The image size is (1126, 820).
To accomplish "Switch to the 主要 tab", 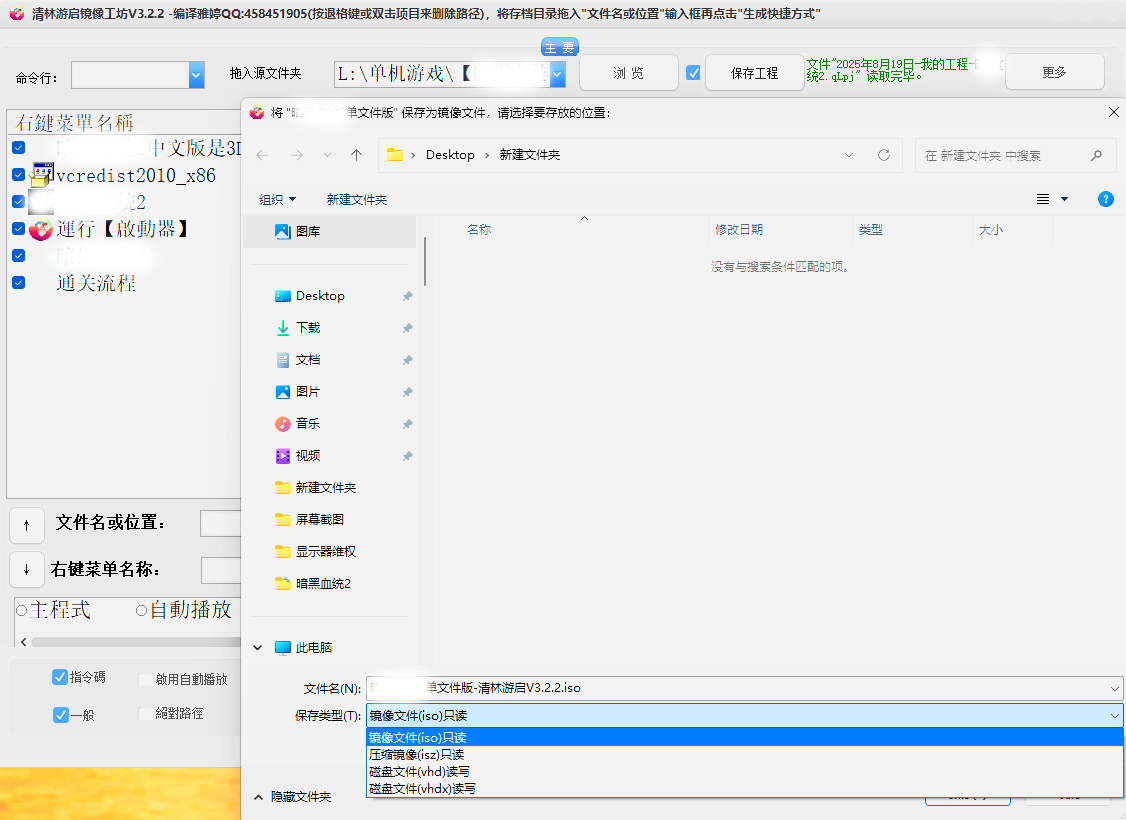I will (x=559, y=47).
